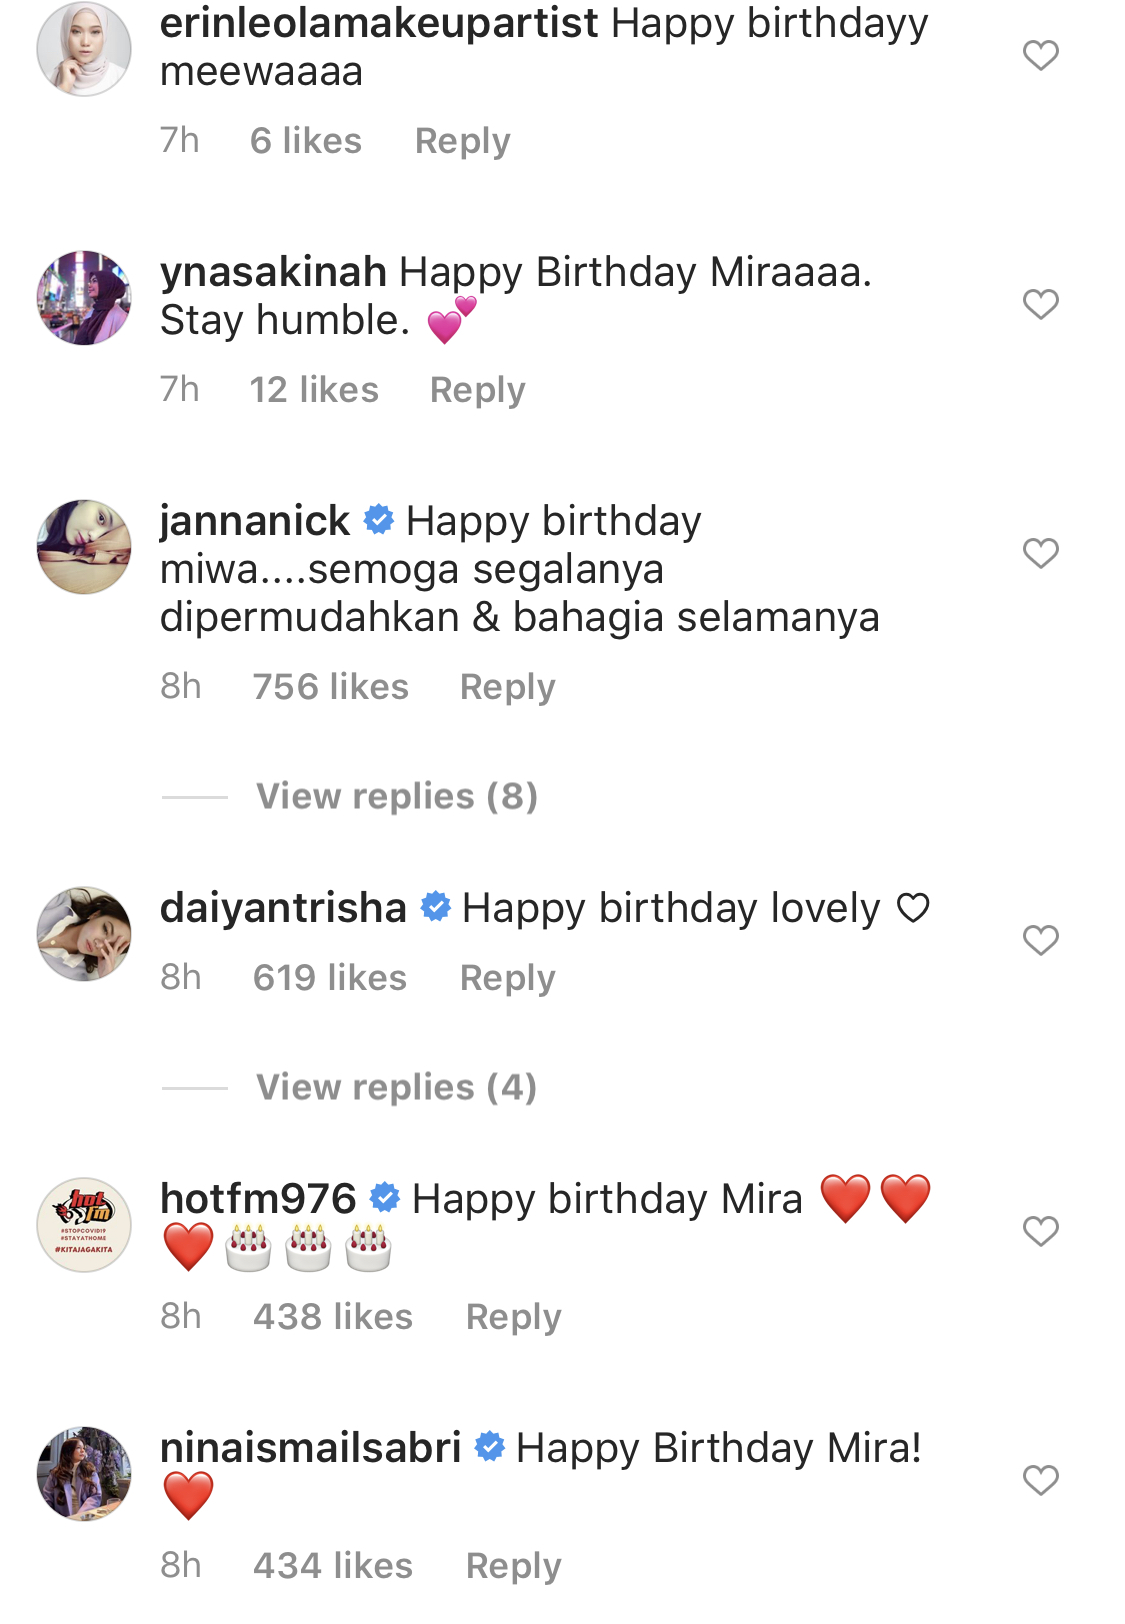Open daiyantrisha username link
This screenshot has width=1125, height=1624.
pyautogui.click(x=283, y=908)
